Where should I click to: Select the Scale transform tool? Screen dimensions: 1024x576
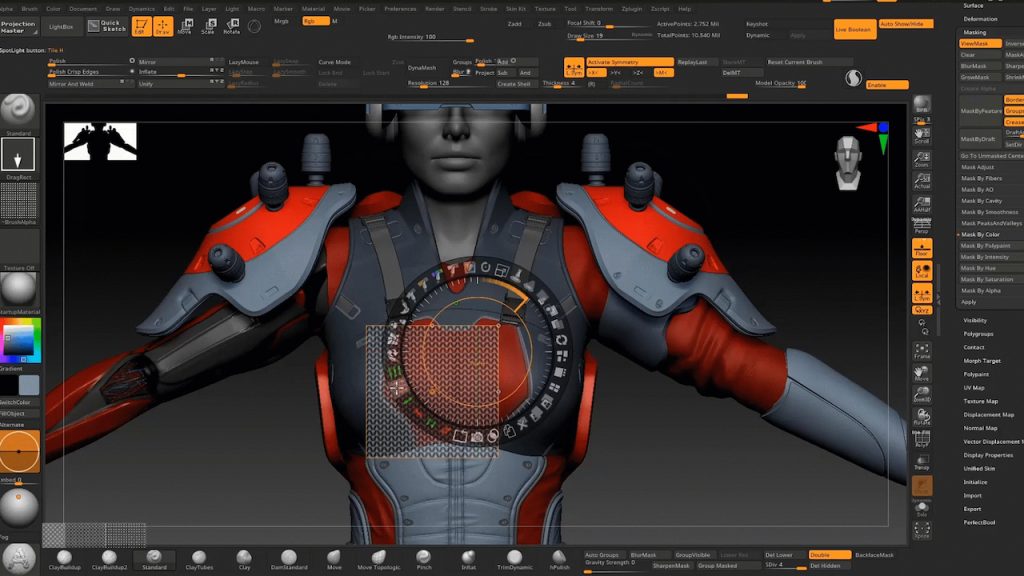coord(208,27)
